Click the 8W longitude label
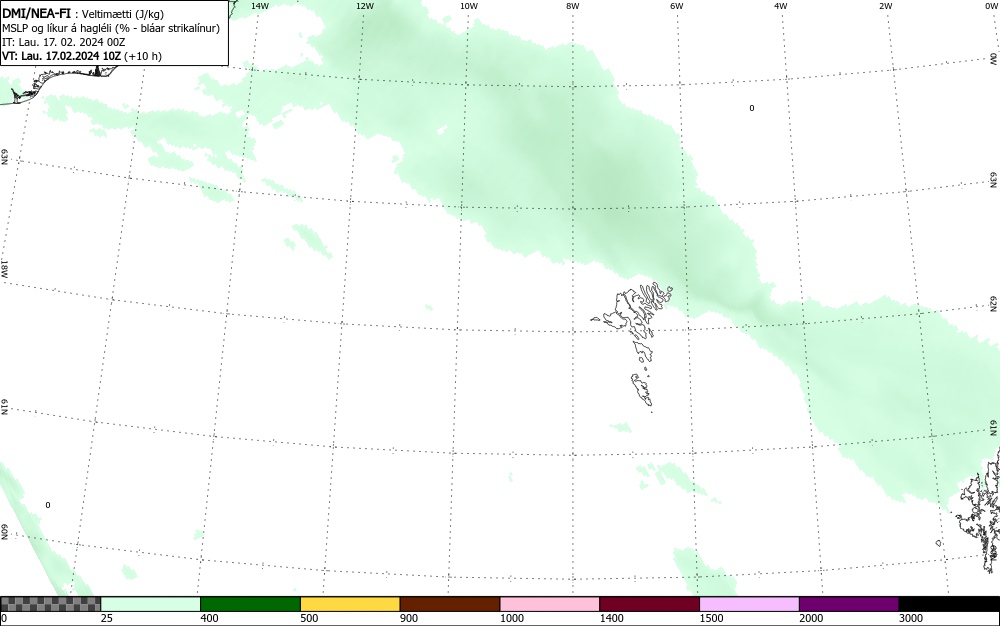 573,6
